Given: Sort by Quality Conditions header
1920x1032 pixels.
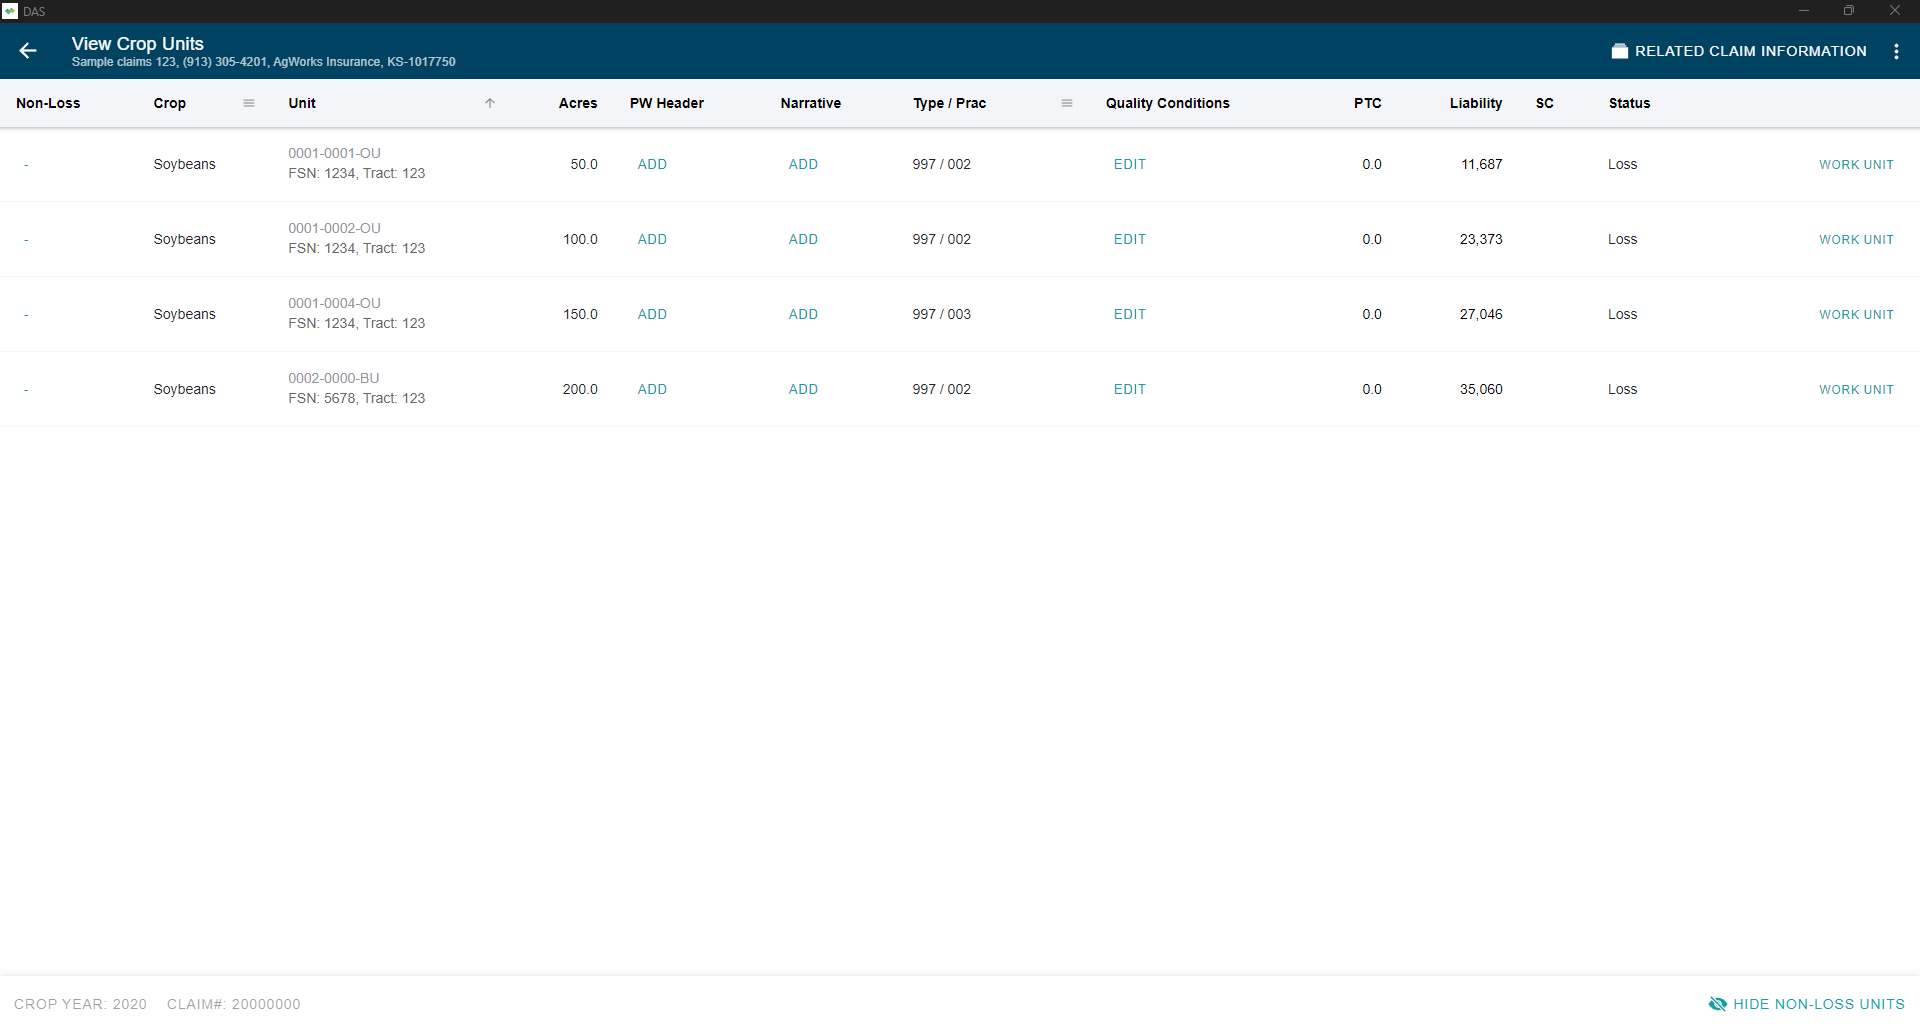Looking at the screenshot, I should click(1168, 103).
